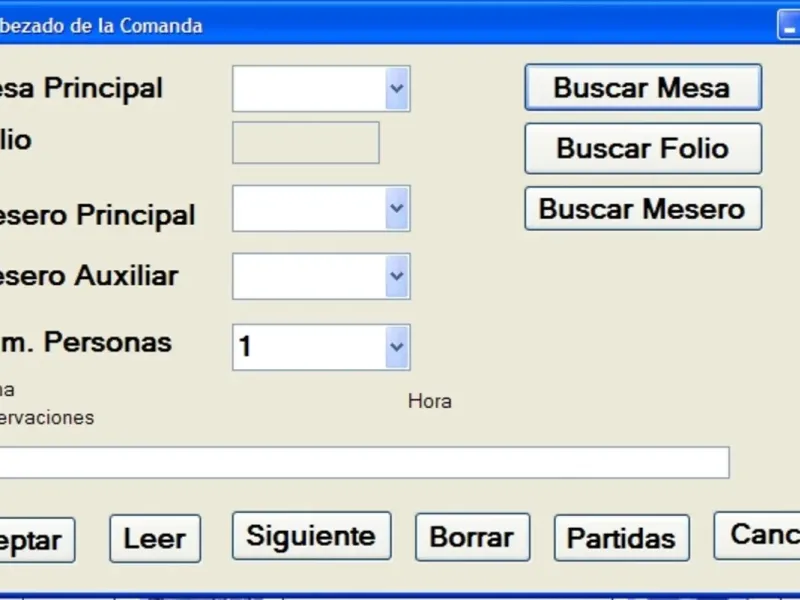The image size is (800, 600).
Task: Click the Mesa Principal combo text area
Action: pyautogui.click(x=308, y=89)
